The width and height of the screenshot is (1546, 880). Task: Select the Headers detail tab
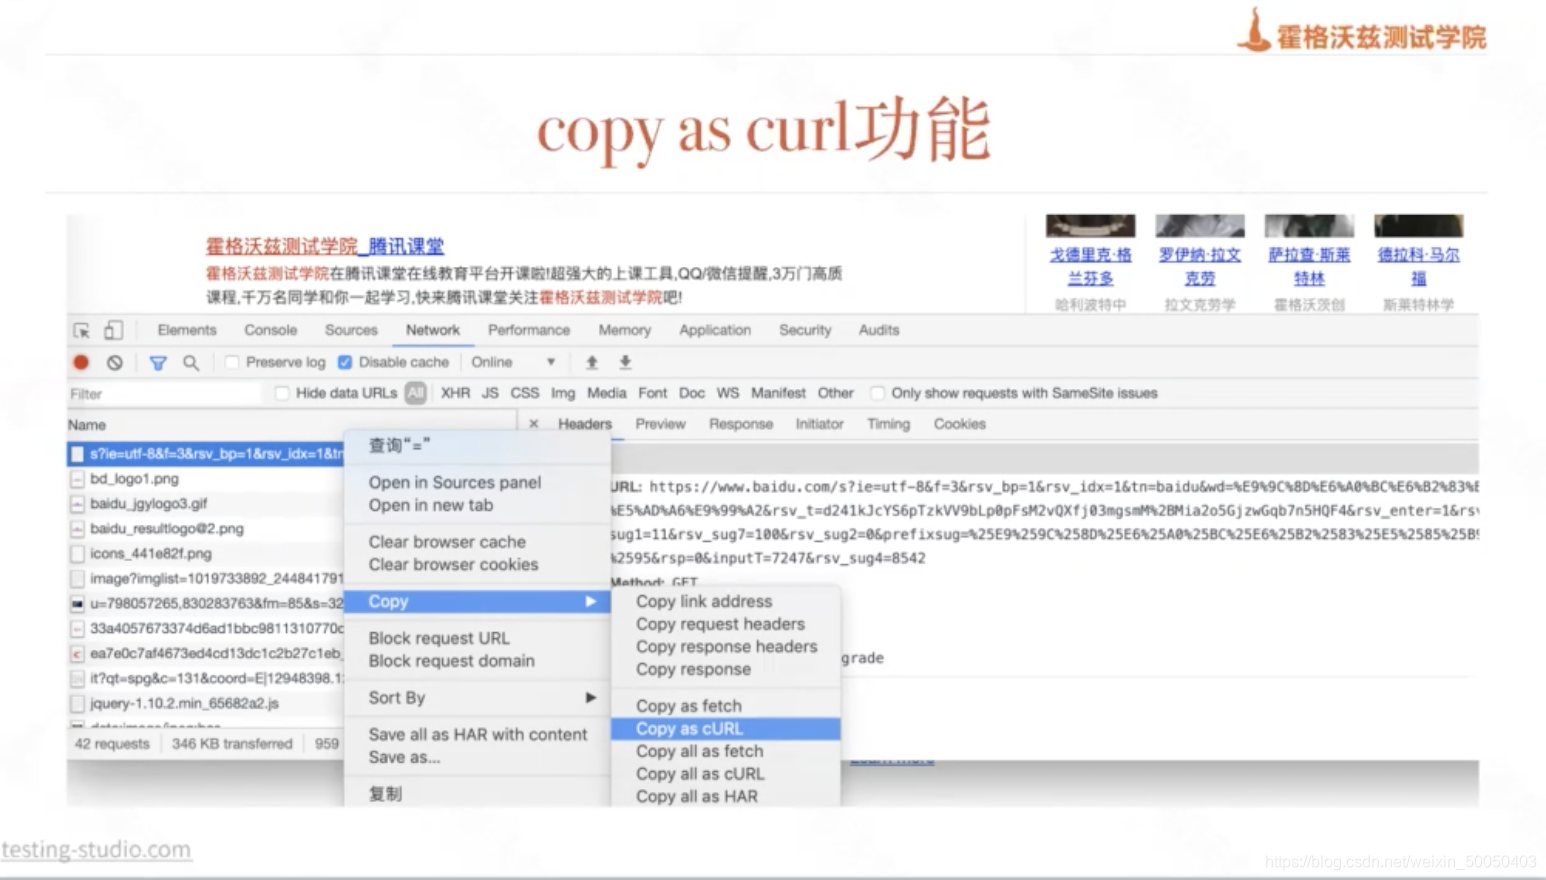click(x=585, y=424)
